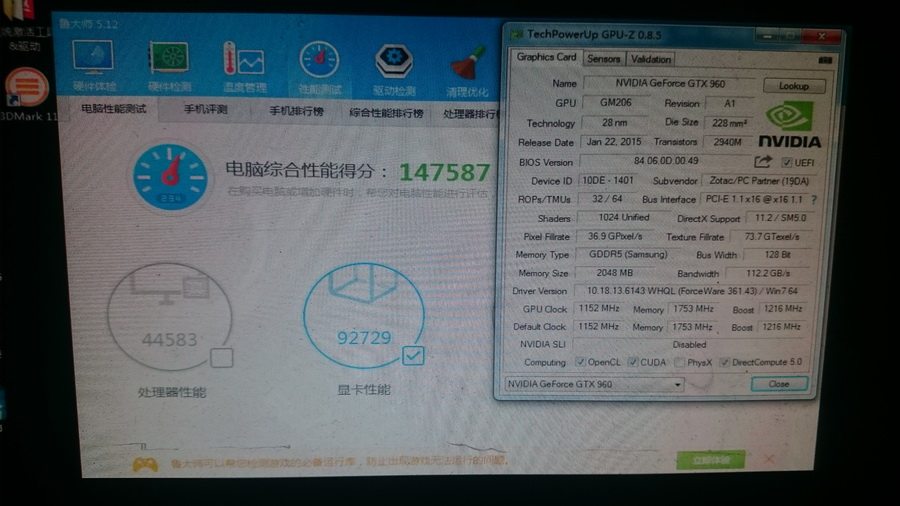Click the gamepad icon in bottom banner
Image resolution: width=900 pixels, height=506 pixels.
(145, 464)
